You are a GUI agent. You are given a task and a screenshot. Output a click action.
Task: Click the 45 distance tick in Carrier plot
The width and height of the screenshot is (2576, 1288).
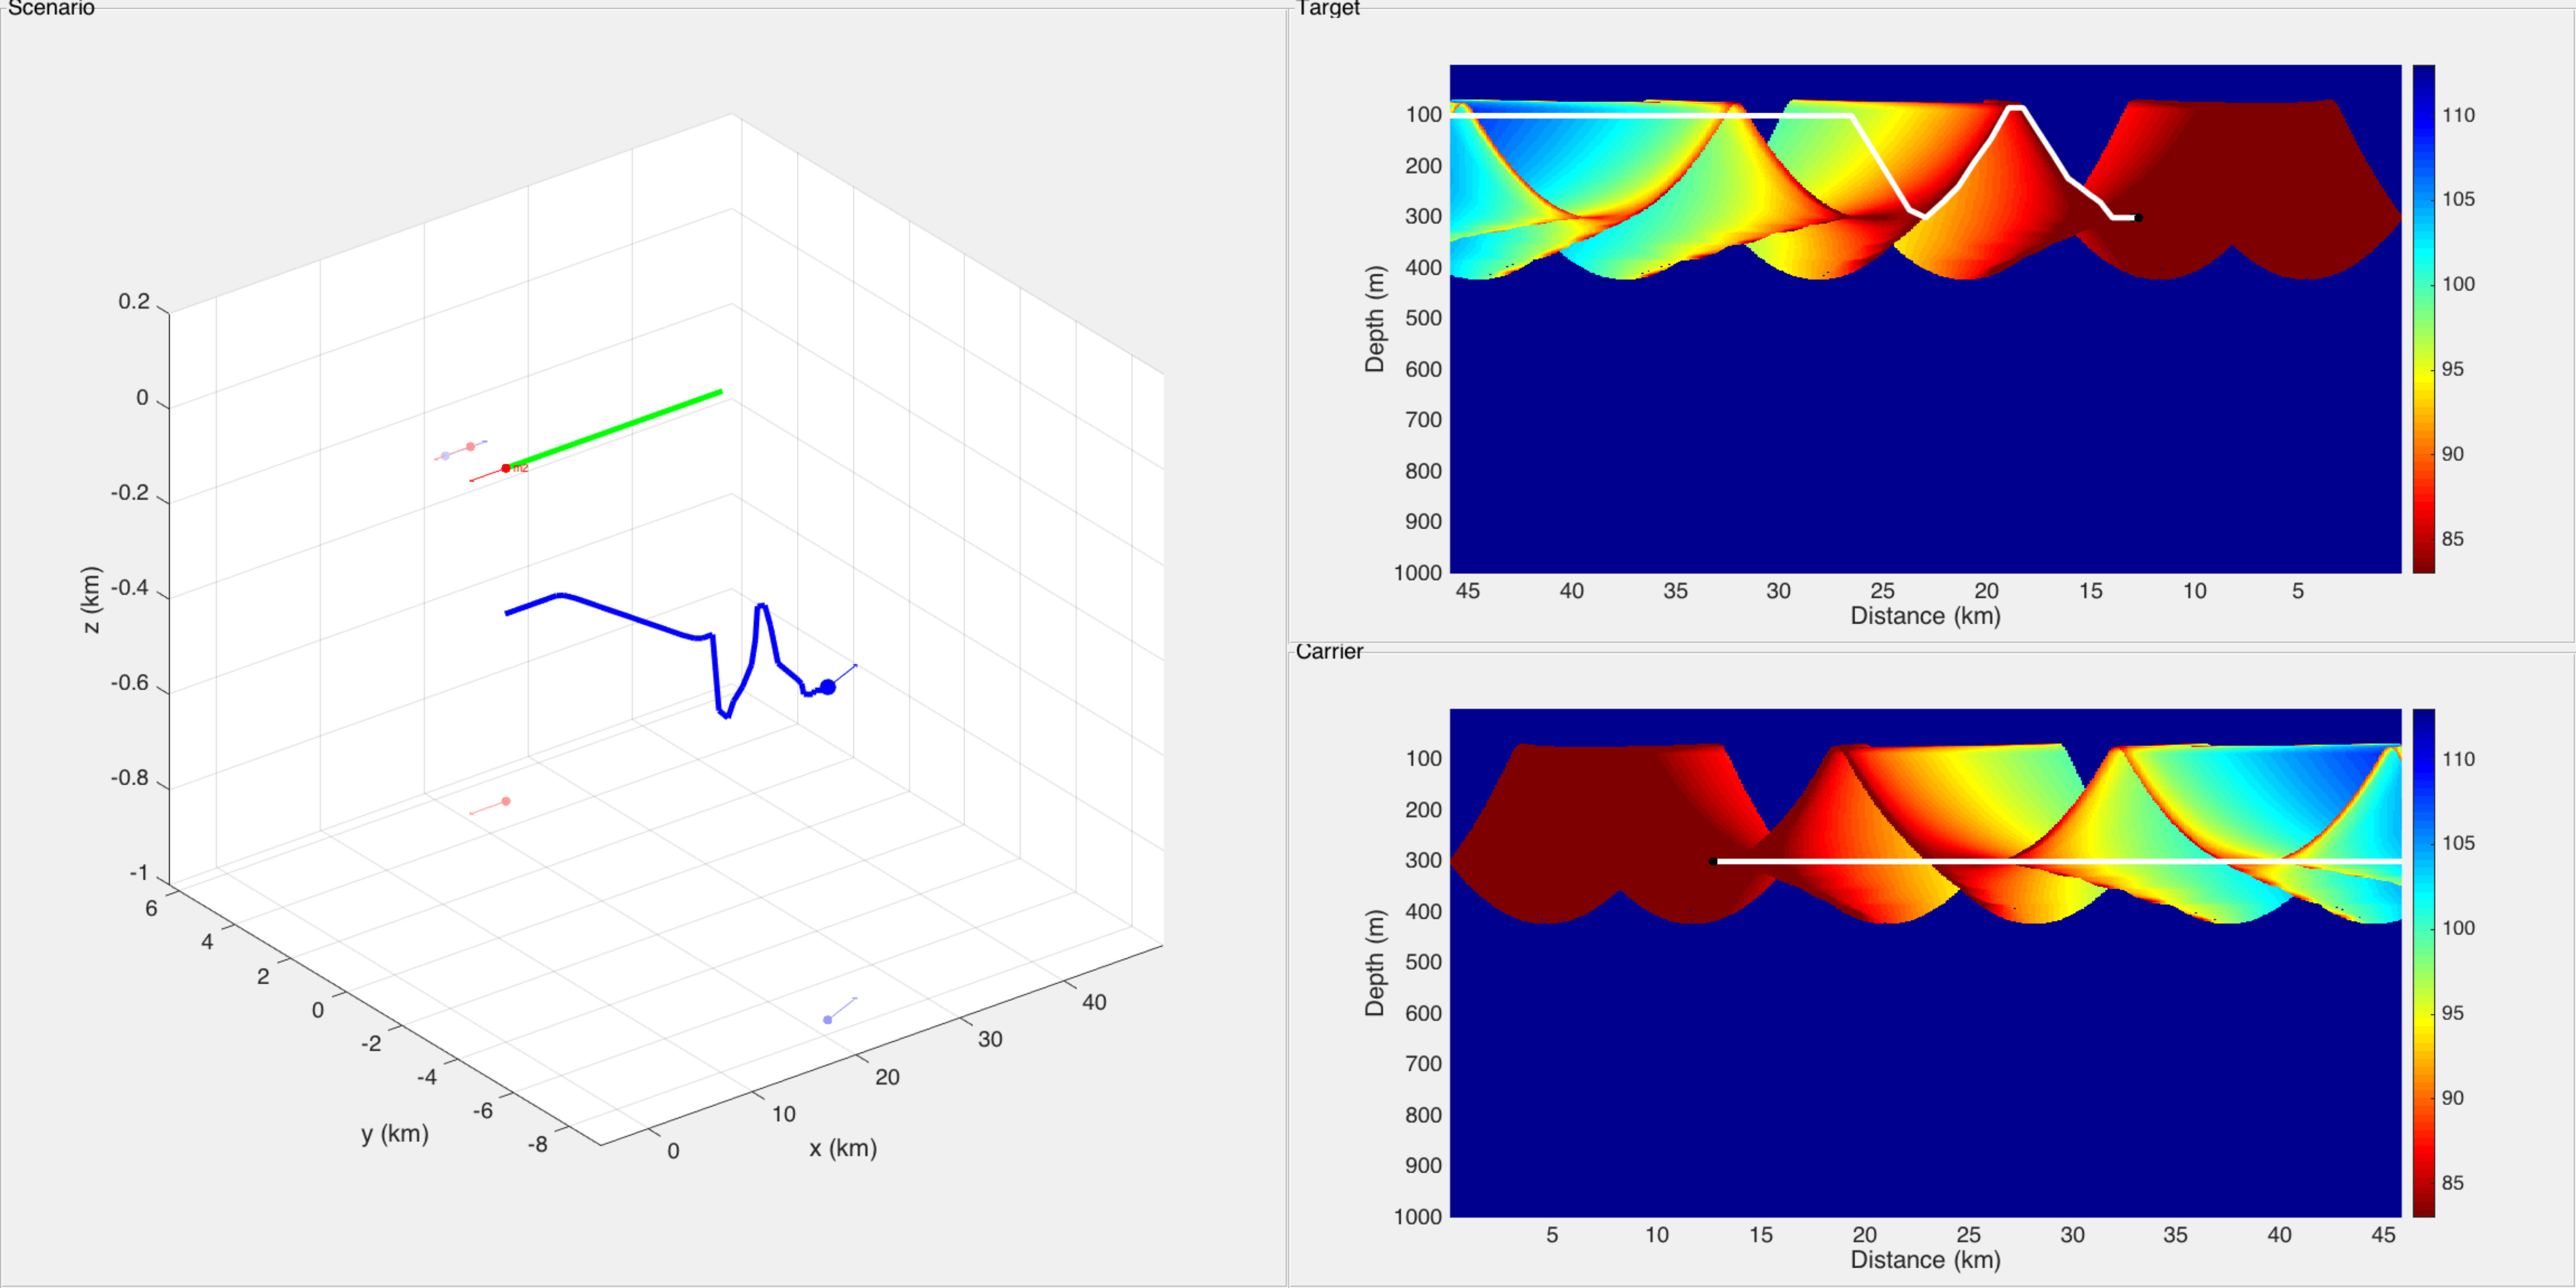(x=2383, y=1235)
